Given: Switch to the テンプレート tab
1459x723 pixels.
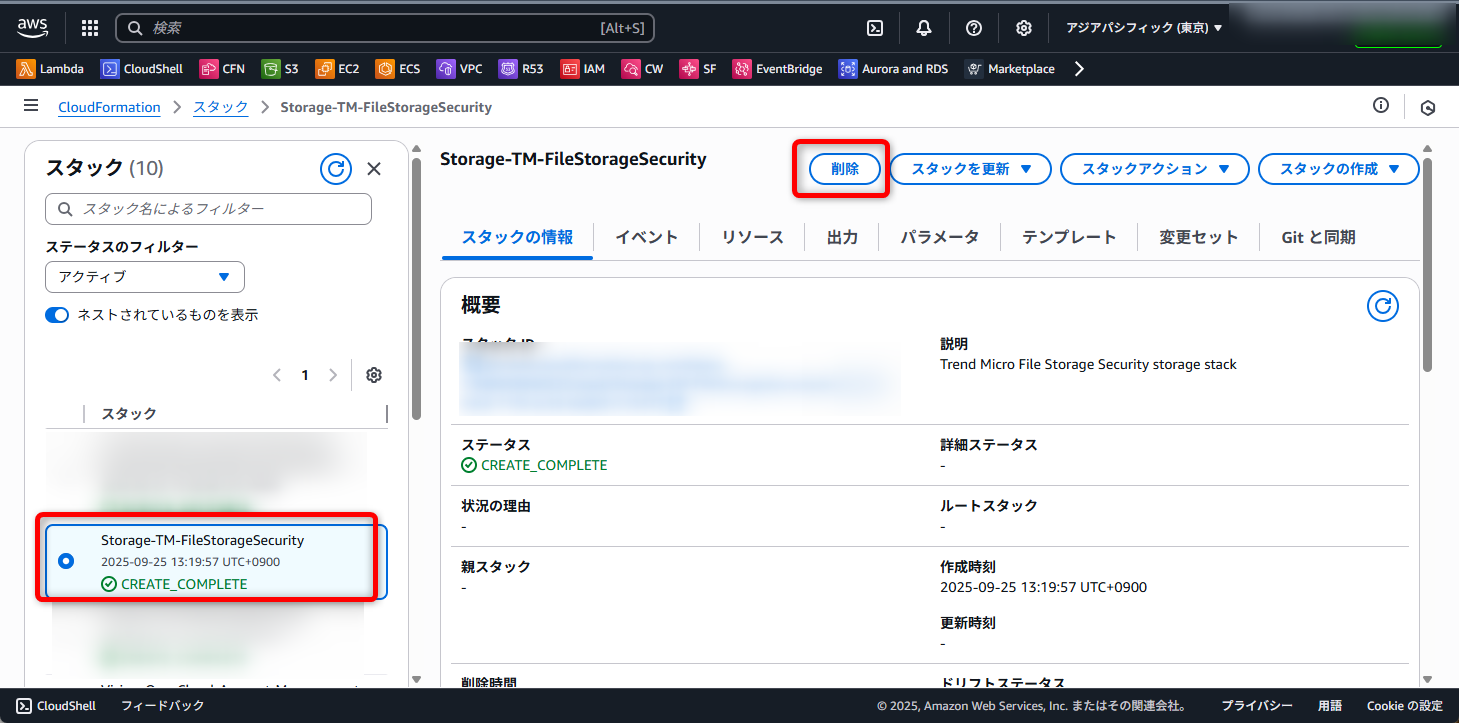Looking at the screenshot, I should (1068, 237).
